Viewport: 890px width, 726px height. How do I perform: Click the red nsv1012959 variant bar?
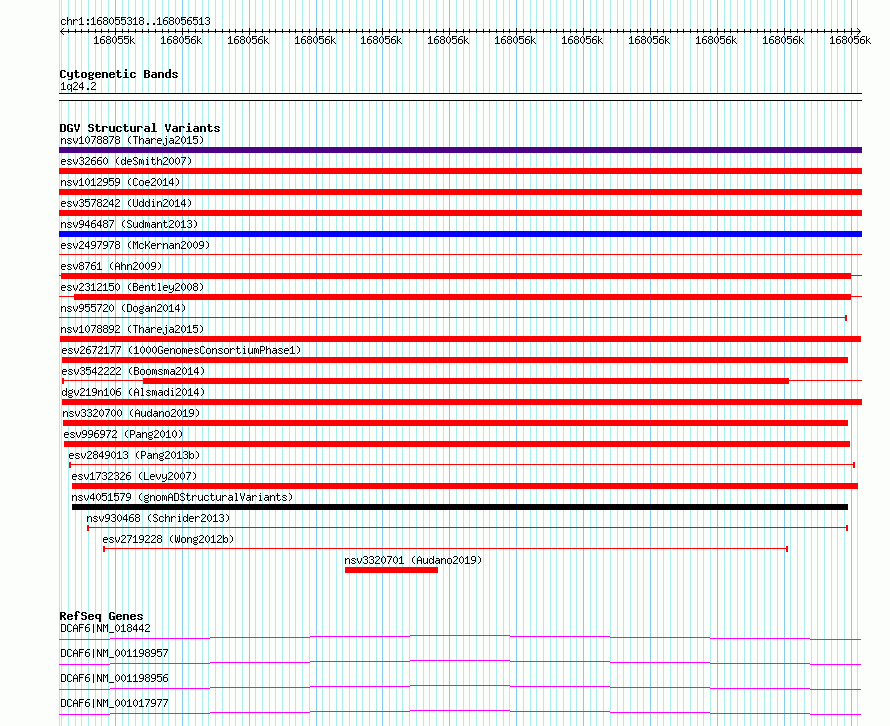tap(460, 192)
